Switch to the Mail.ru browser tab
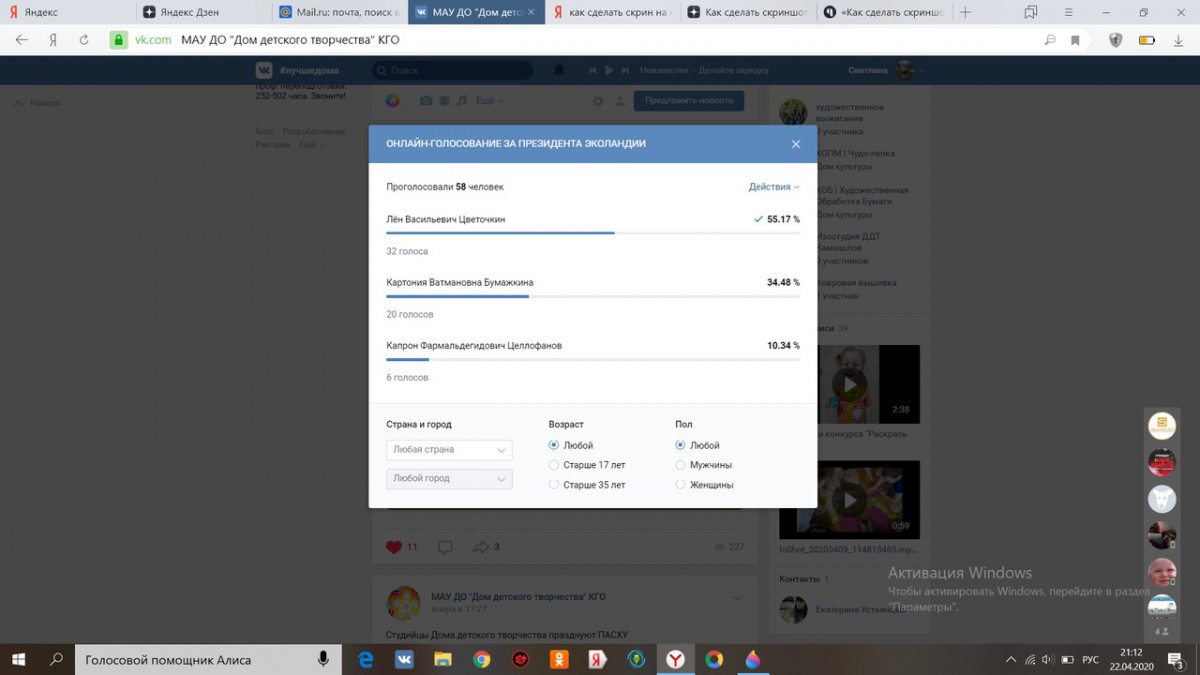1200x675 pixels. click(x=338, y=12)
